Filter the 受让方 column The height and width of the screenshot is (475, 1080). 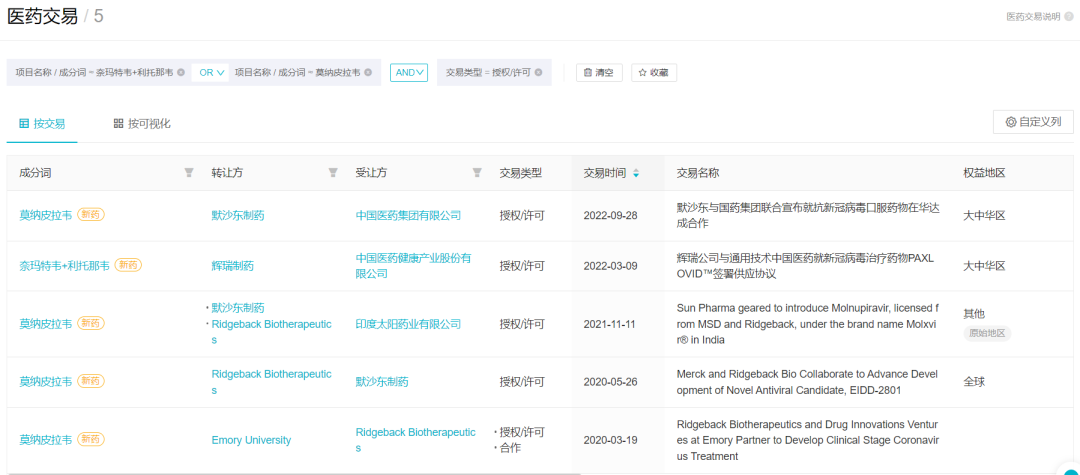point(477,173)
